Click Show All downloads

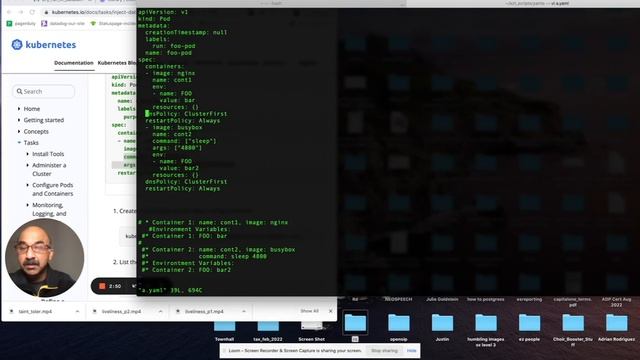coord(309,311)
